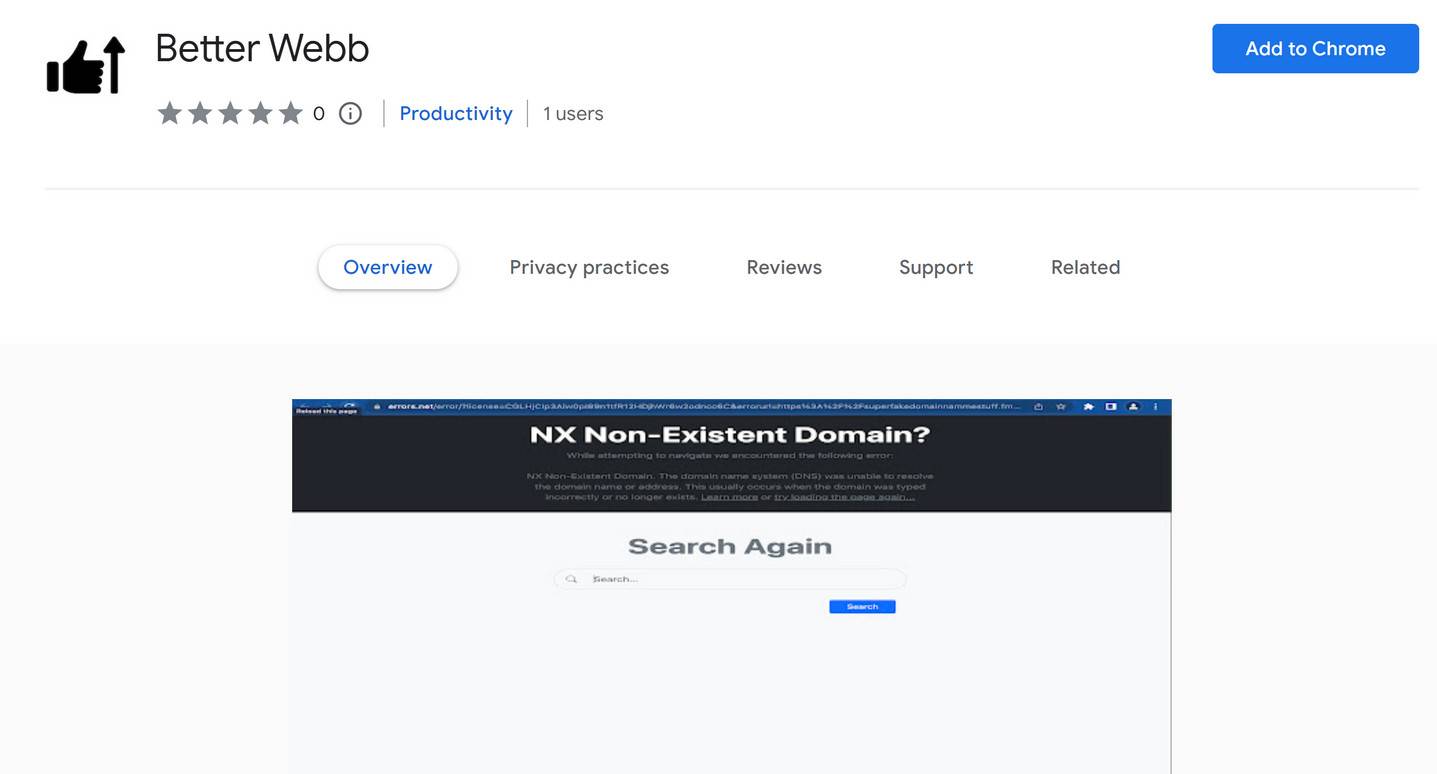Click the Search field in the preview image

740,579
